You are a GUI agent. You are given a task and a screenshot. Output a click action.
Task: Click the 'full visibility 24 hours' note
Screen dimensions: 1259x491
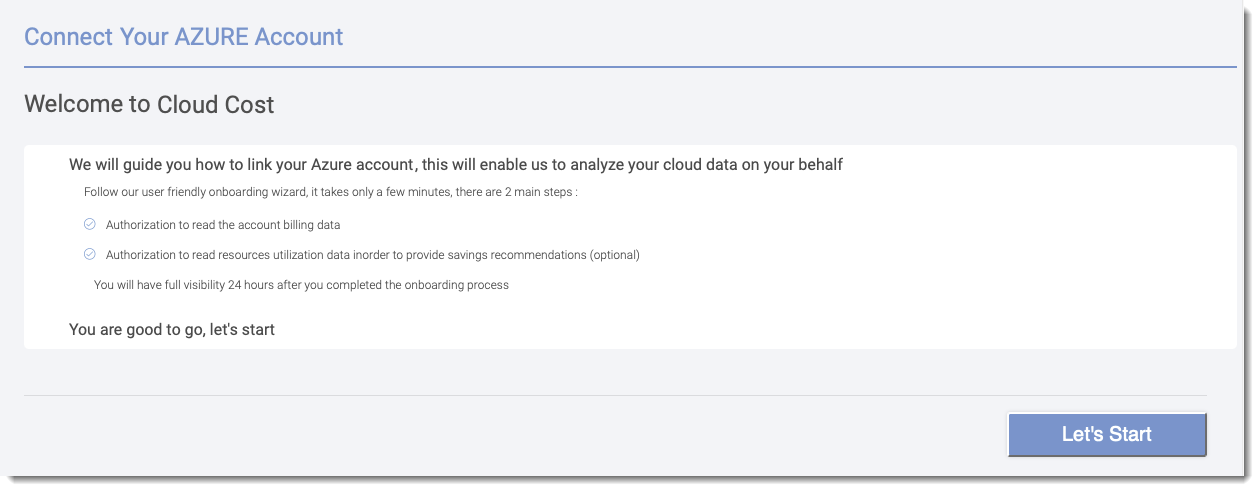click(301, 285)
